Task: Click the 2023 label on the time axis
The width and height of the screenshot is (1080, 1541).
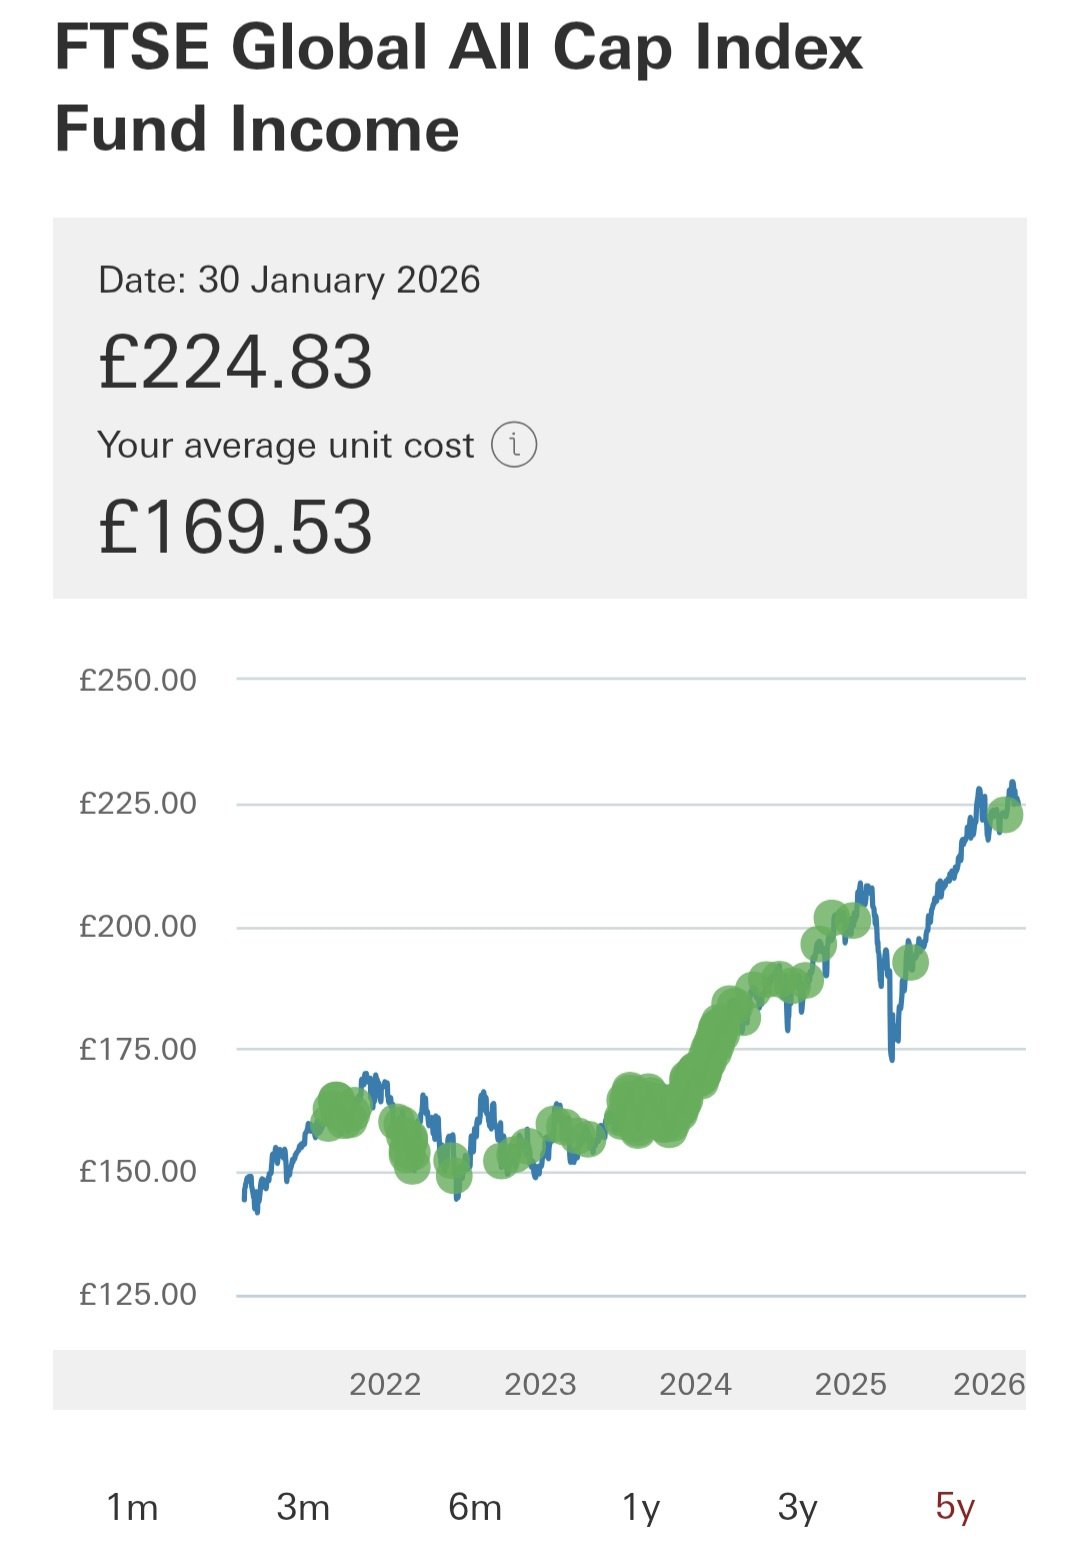Action: (540, 1384)
